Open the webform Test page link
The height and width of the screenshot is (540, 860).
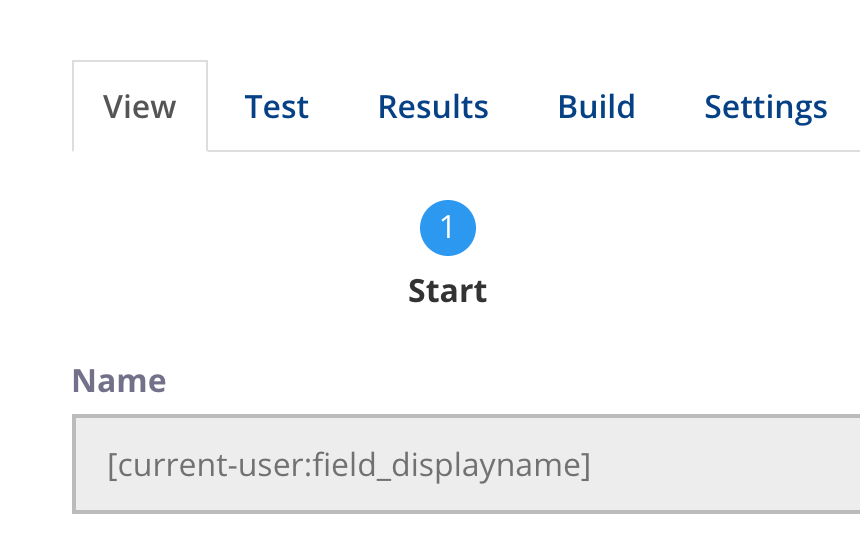(x=276, y=106)
